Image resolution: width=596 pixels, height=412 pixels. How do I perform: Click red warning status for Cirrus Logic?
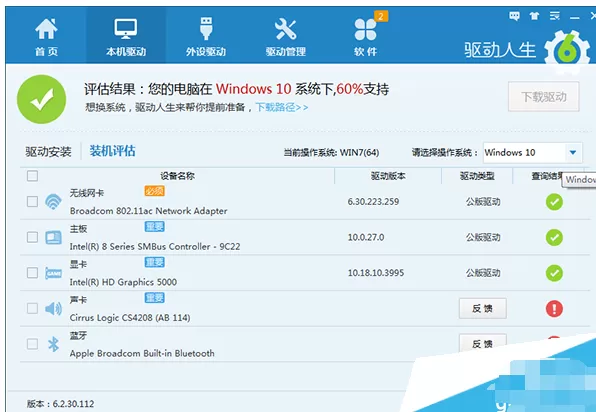tap(554, 309)
